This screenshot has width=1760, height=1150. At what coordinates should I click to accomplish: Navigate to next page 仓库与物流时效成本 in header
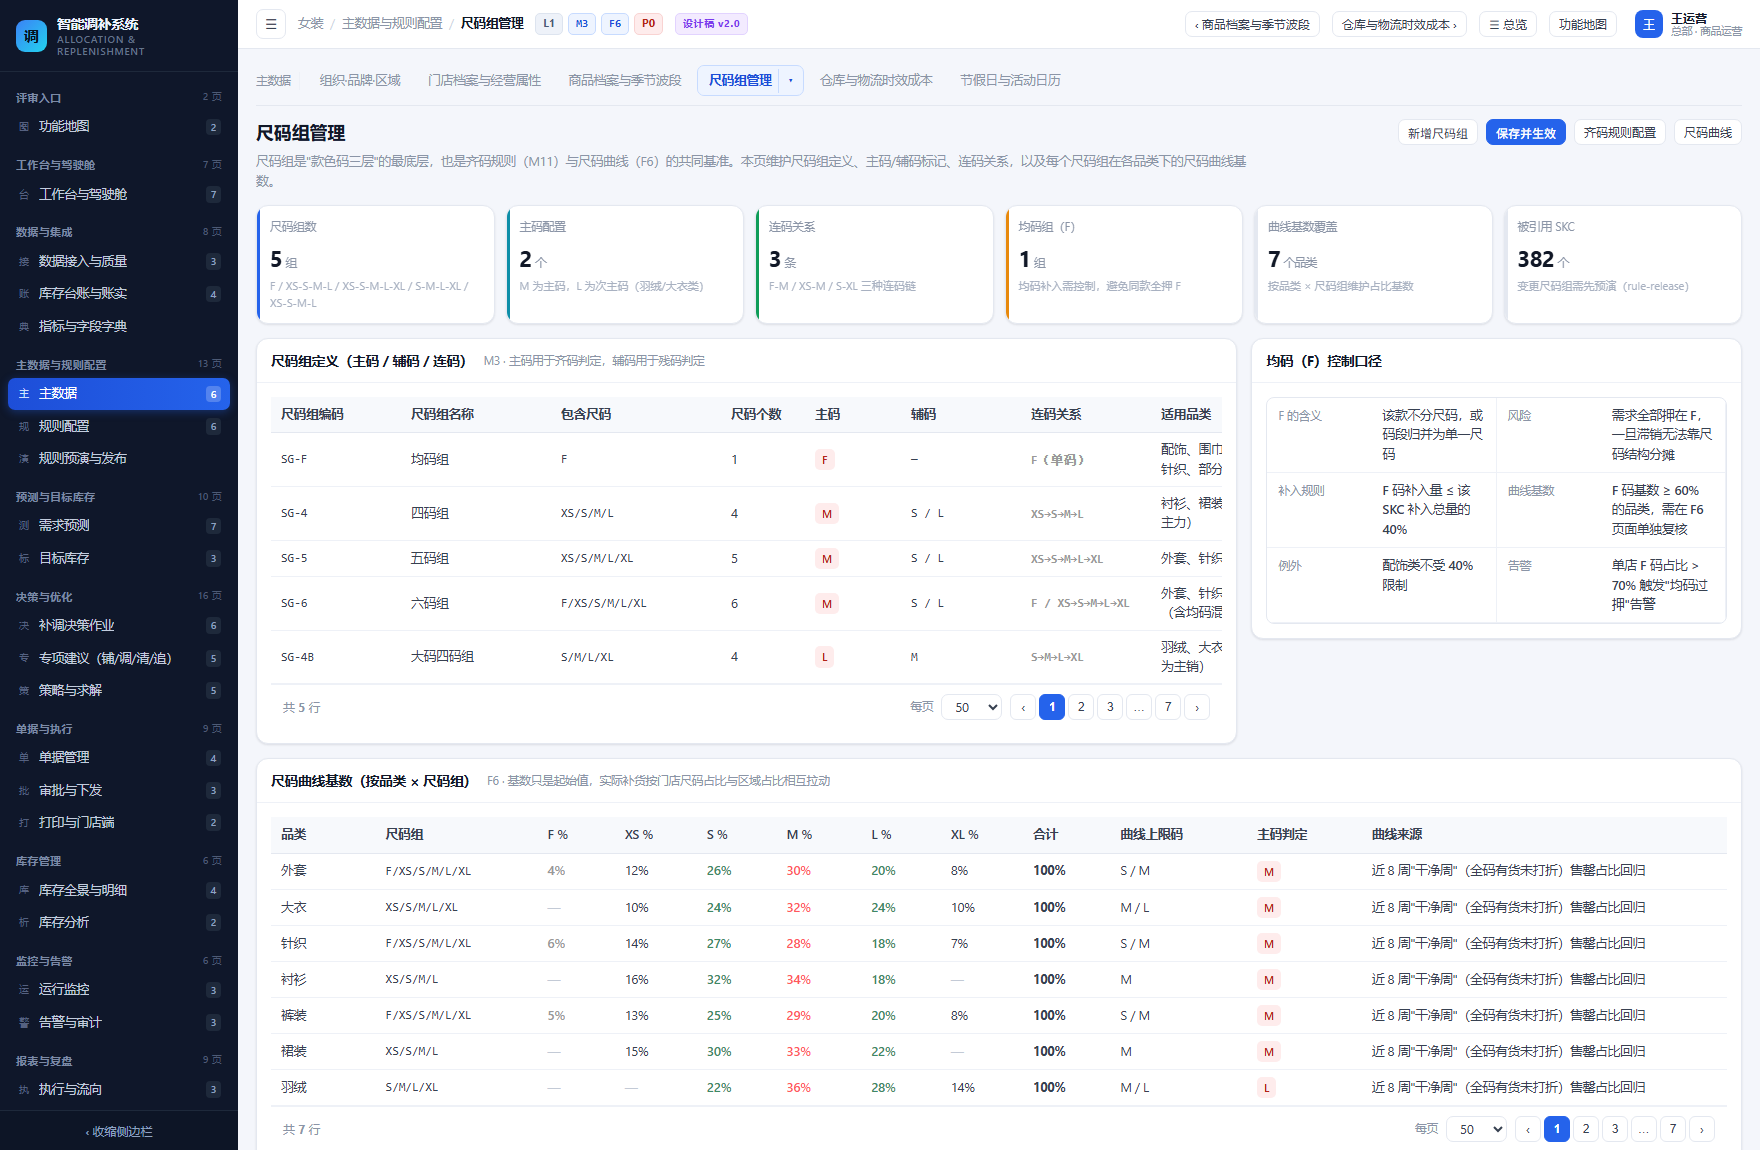coord(1399,25)
